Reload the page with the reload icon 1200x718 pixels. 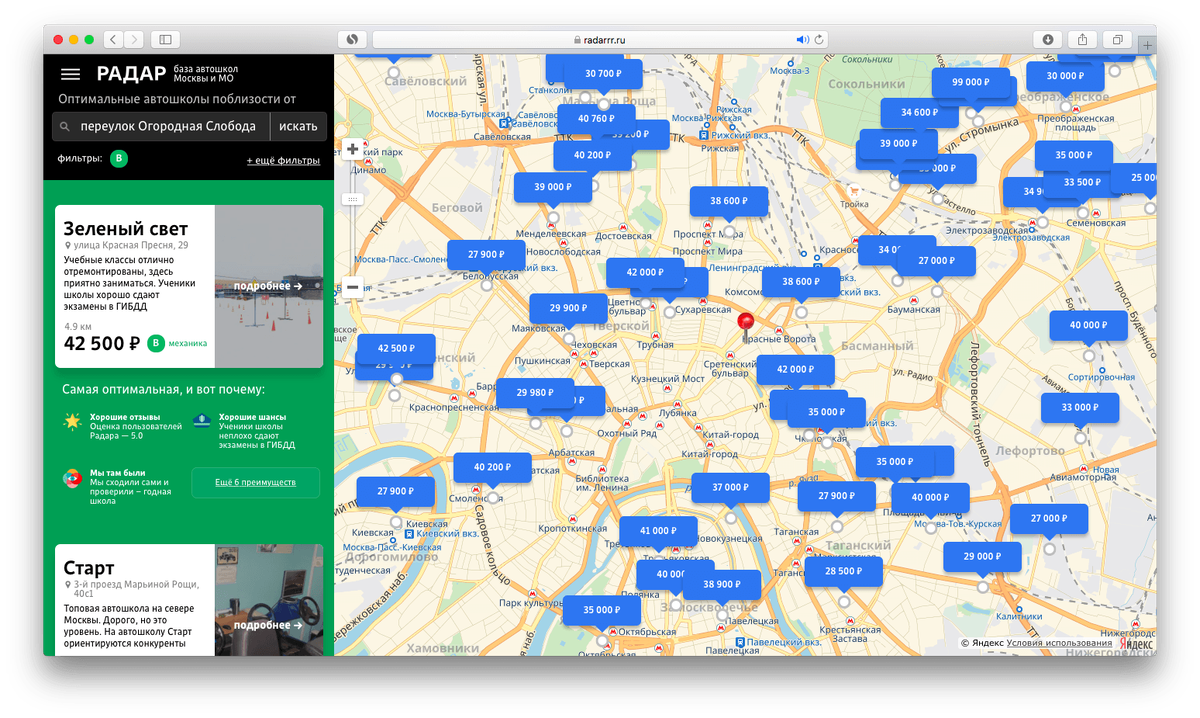(819, 39)
